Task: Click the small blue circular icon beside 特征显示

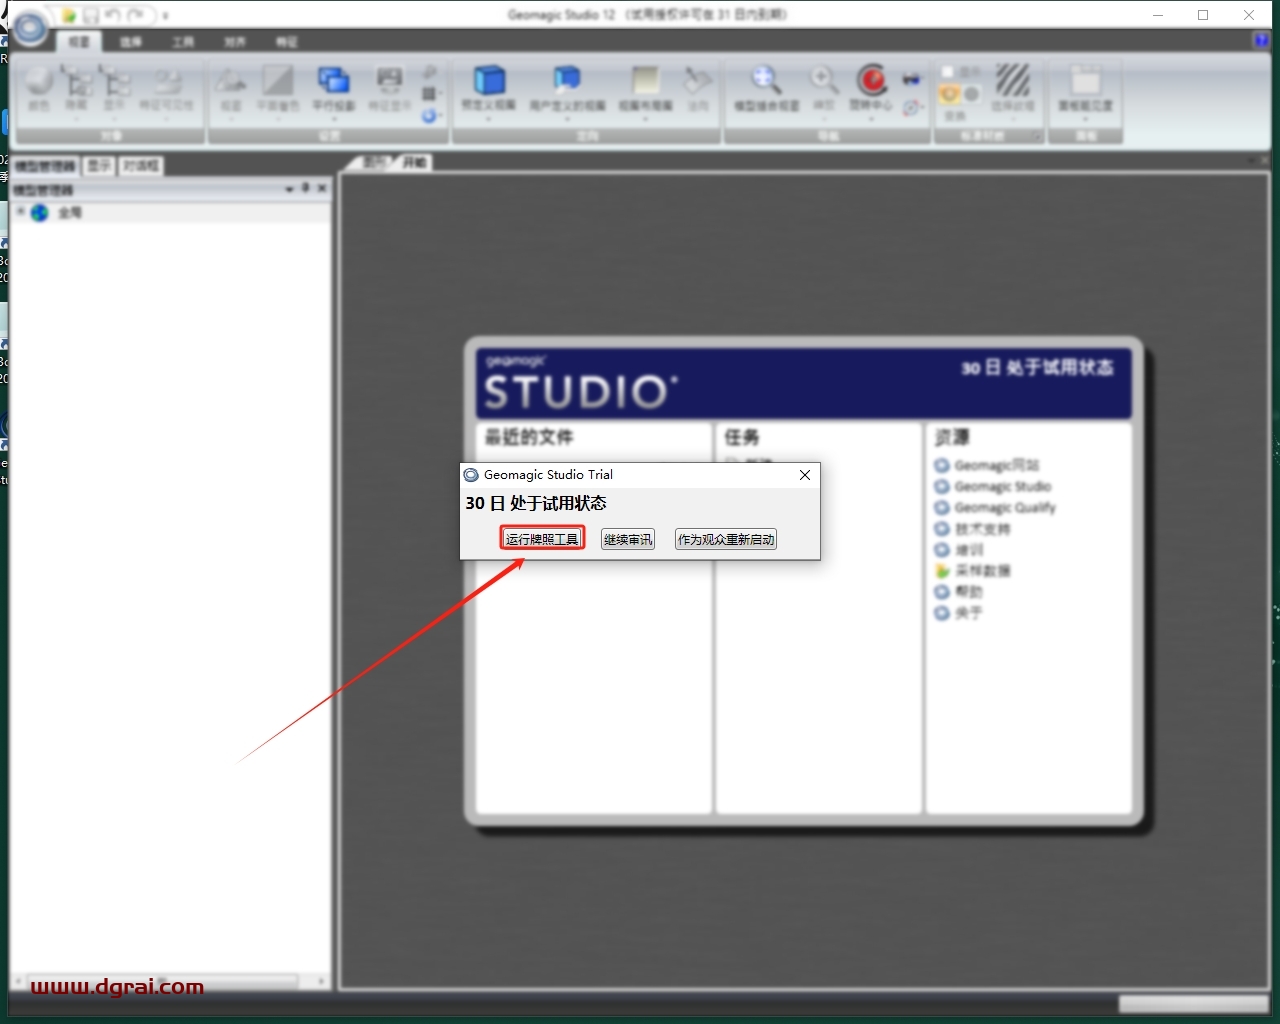Action: click(429, 116)
